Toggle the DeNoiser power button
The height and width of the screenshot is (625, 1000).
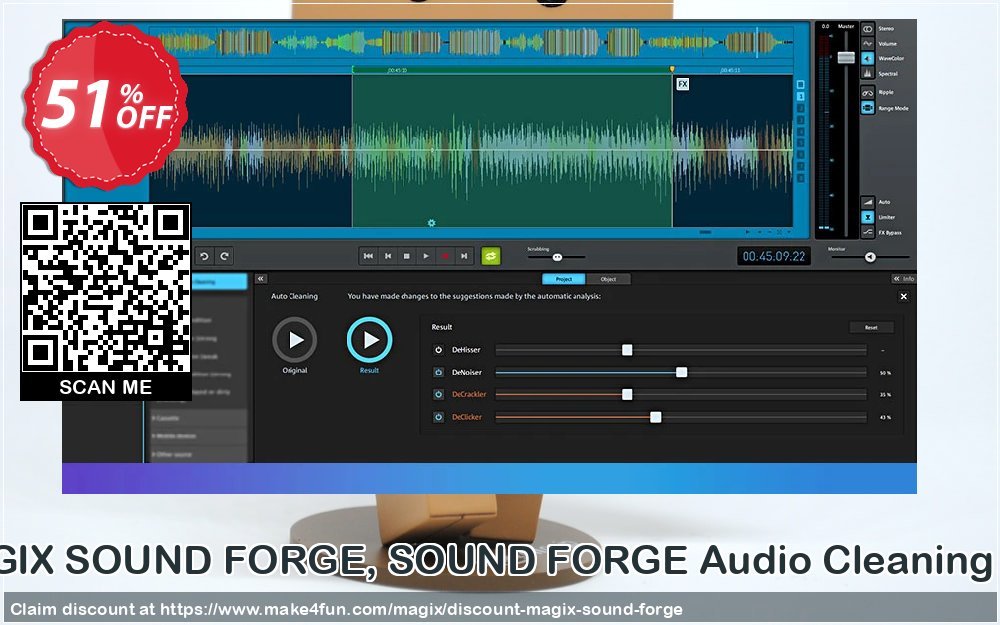(x=438, y=372)
